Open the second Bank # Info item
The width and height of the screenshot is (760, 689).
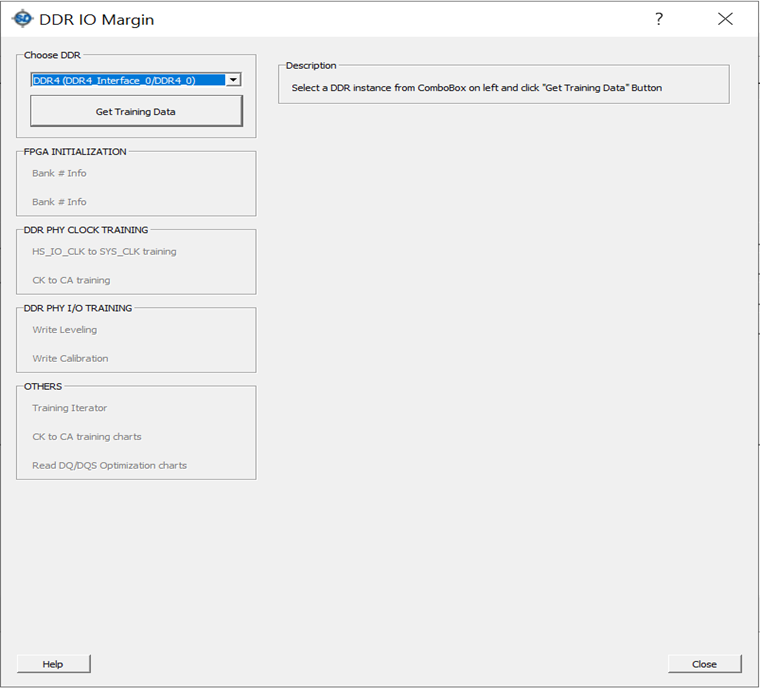[x=59, y=202]
